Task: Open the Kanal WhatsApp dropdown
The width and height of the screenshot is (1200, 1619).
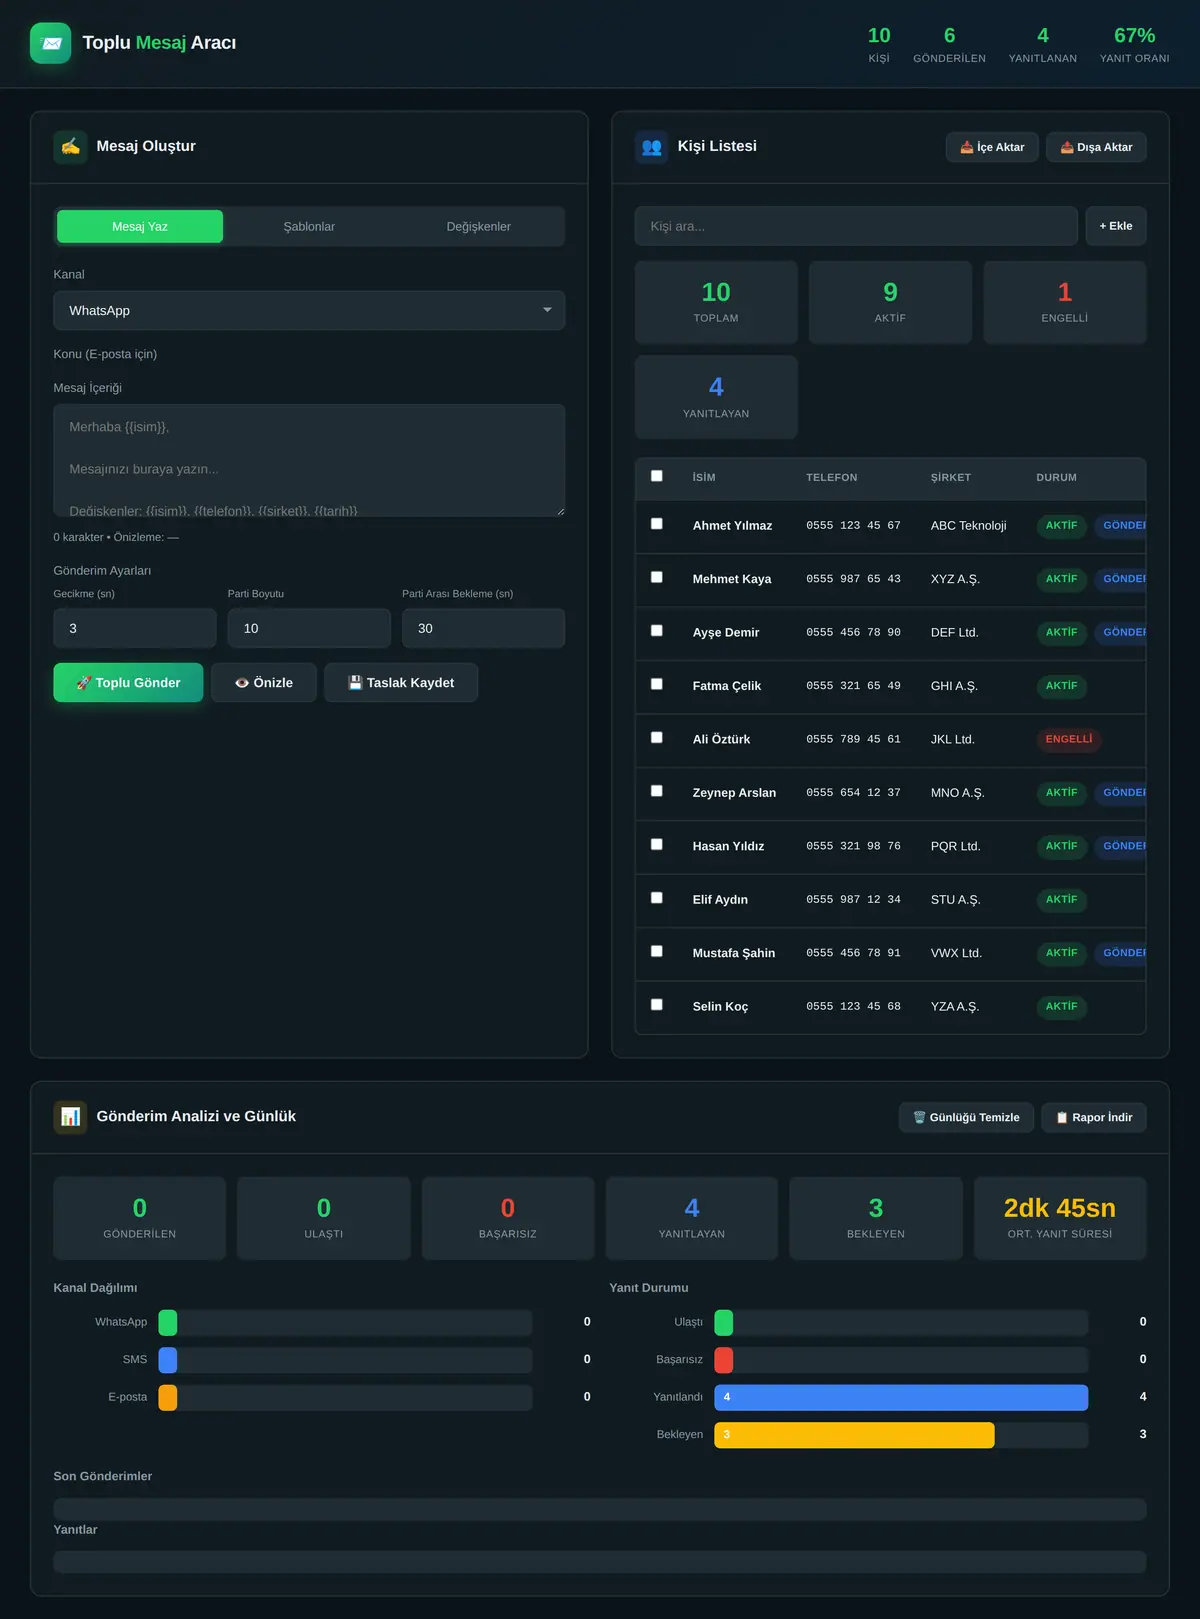Action: click(x=309, y=311)
